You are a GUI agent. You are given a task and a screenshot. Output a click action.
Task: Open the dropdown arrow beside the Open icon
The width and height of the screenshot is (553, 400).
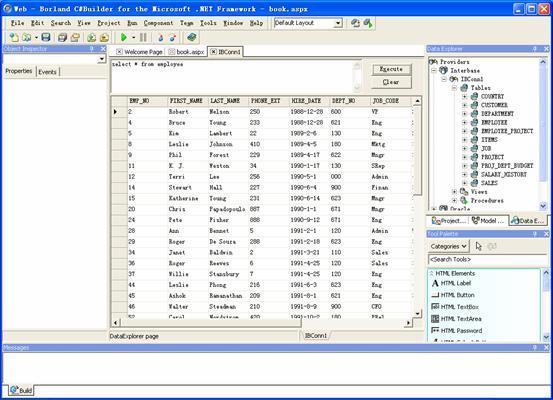tap(36, 37)
